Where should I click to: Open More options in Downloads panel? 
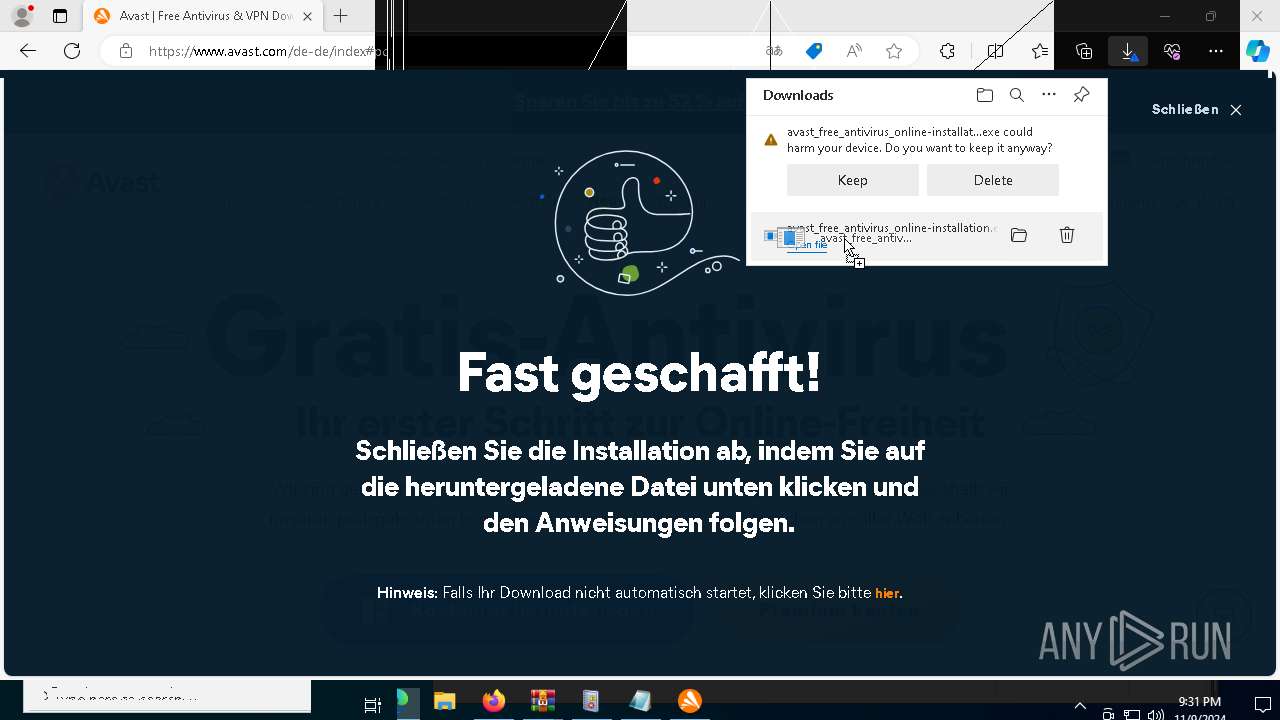(x=1049, y=95)
